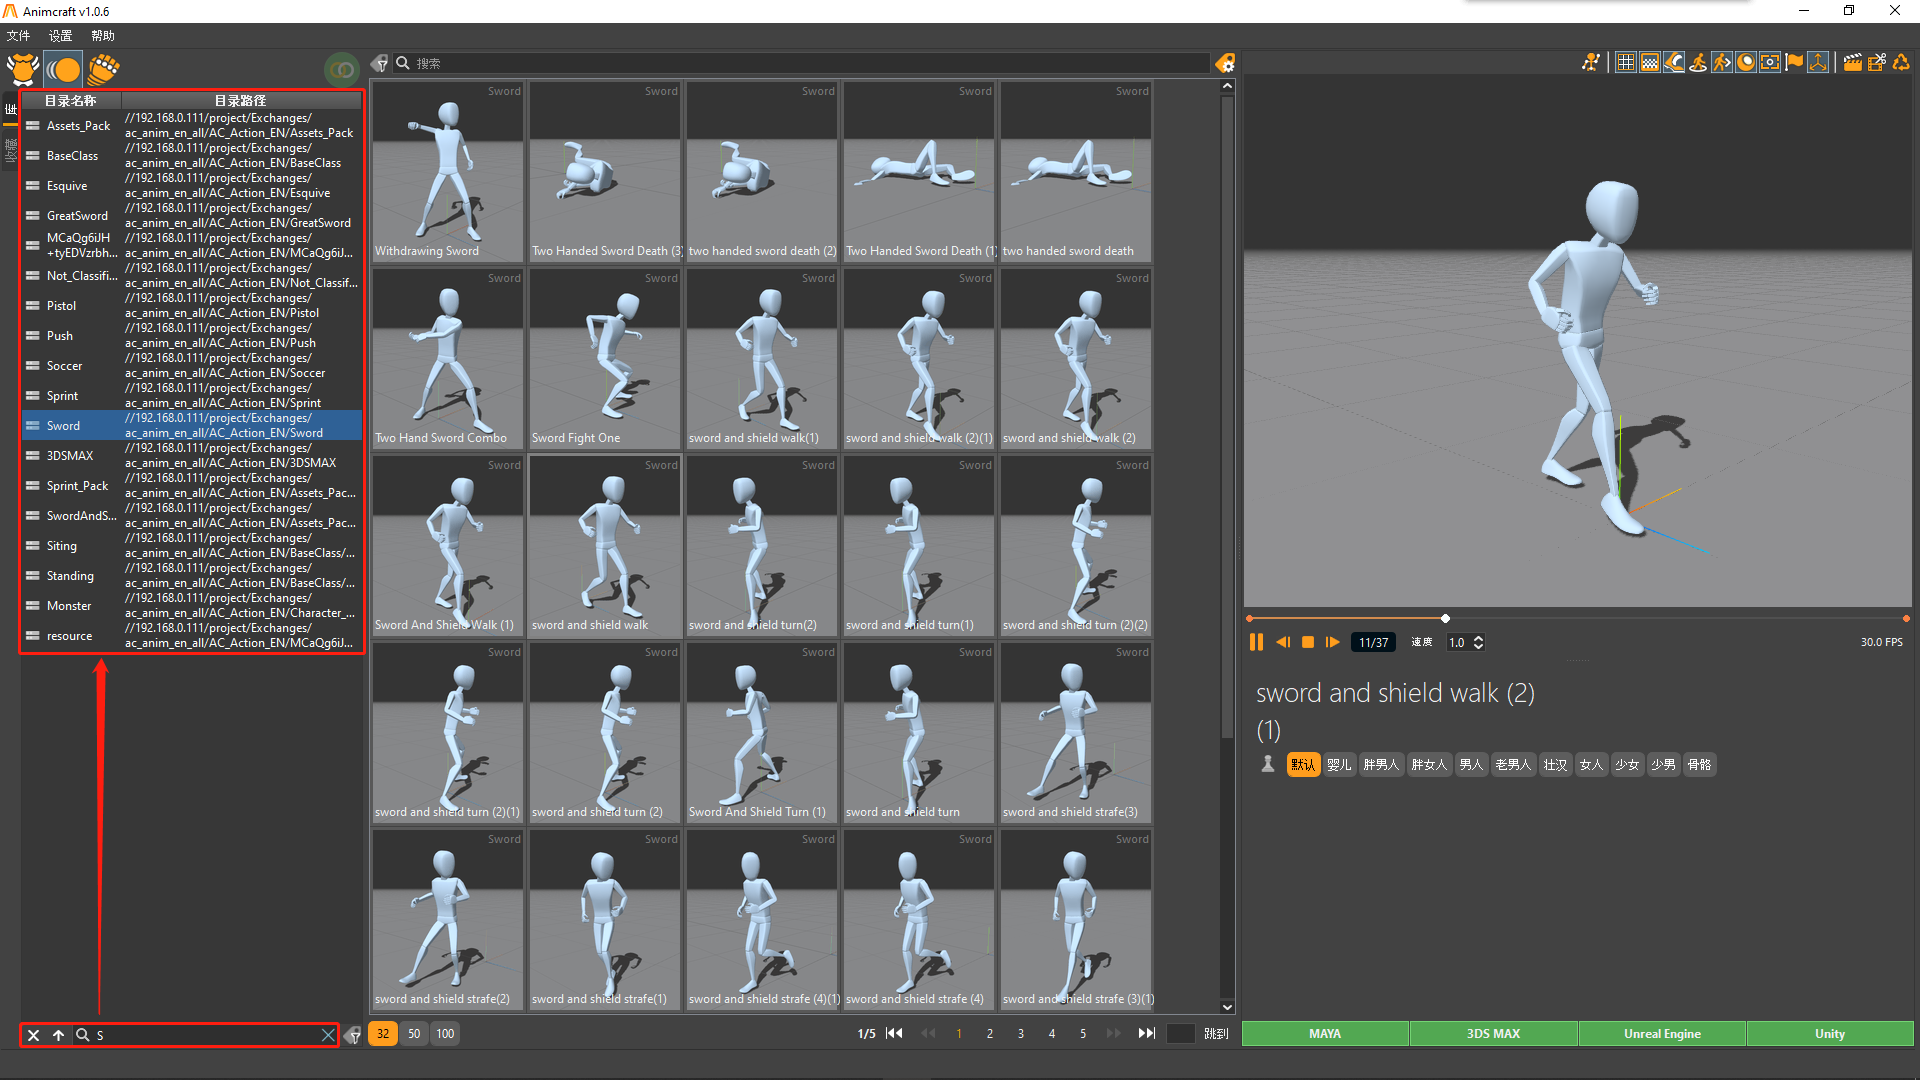Screen dimensions: 1920x1088
Task: Click the armor character assets icon
Action: (x=22, y=69)
